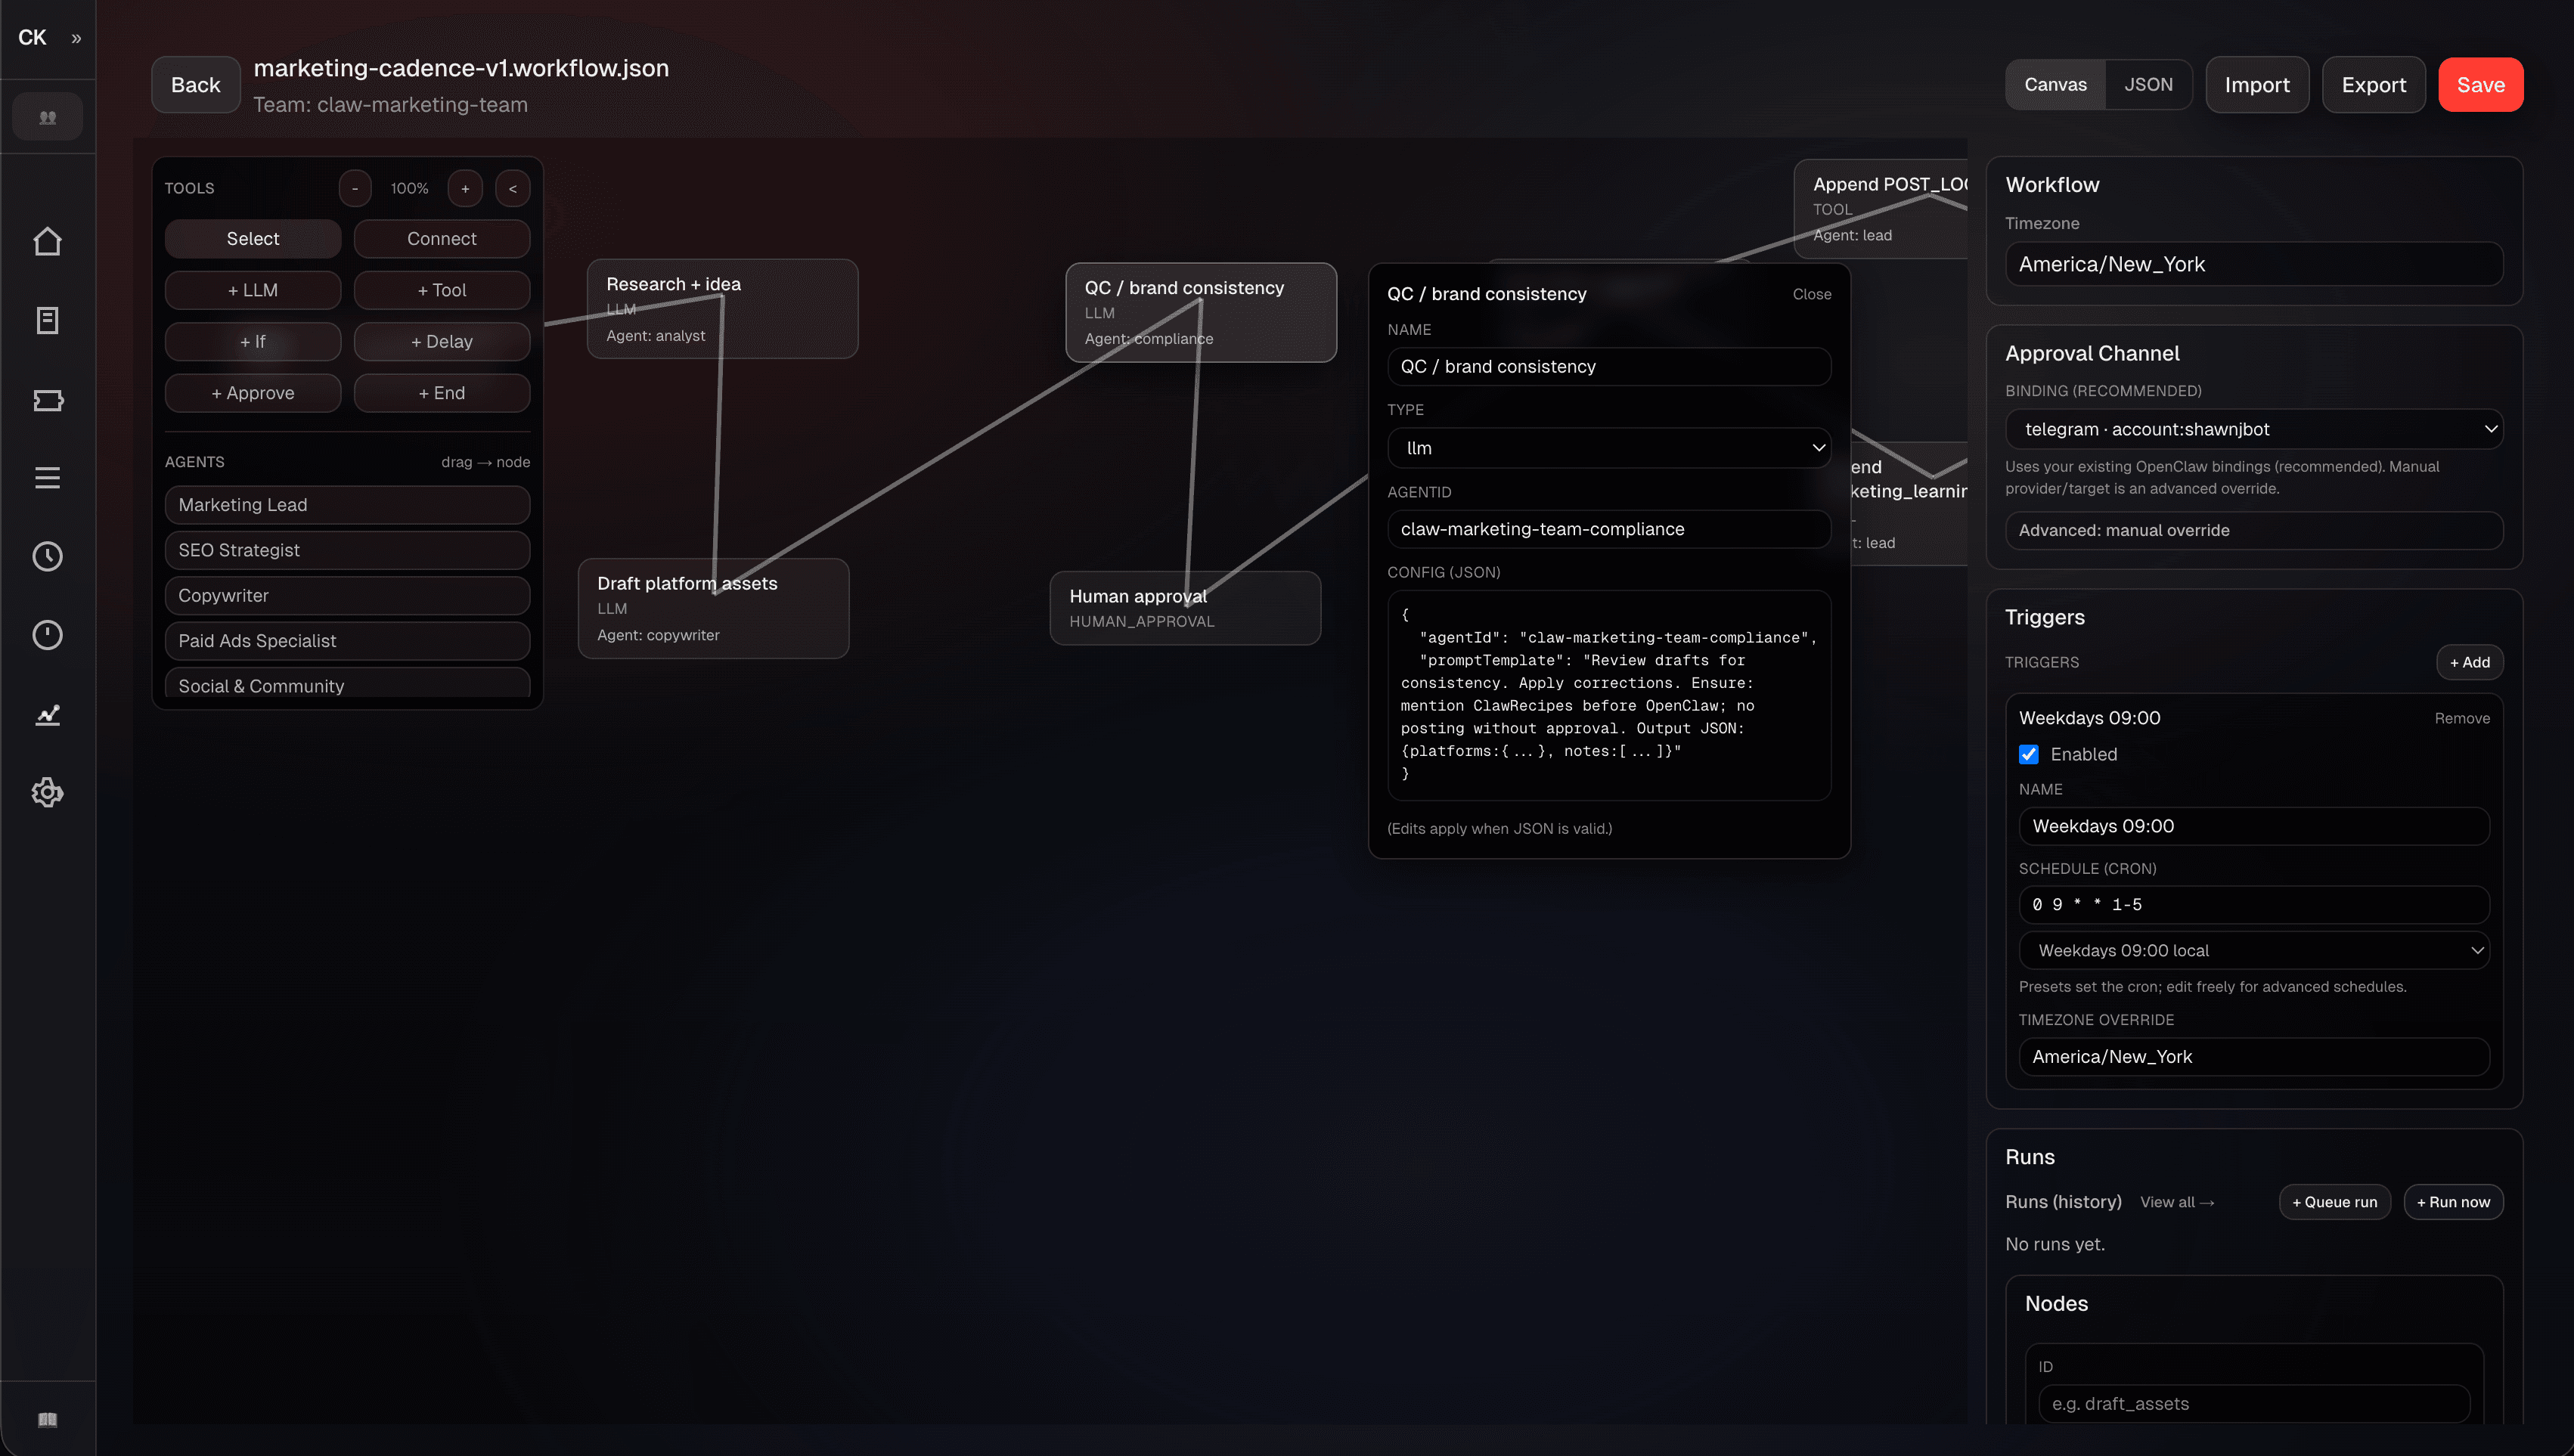Open the analytics chart icon in the sidebar

tap(47, 714)
